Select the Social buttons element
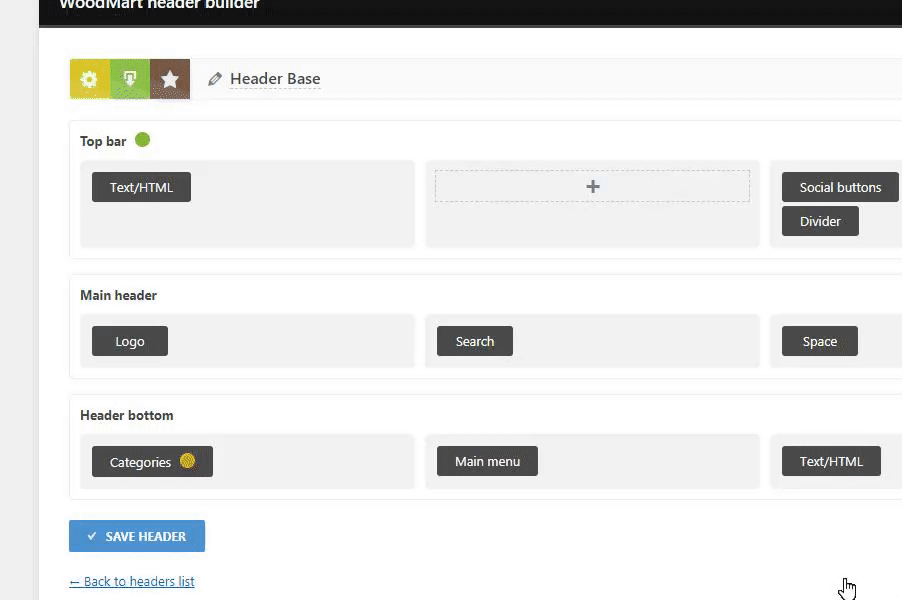 point(840,187)
